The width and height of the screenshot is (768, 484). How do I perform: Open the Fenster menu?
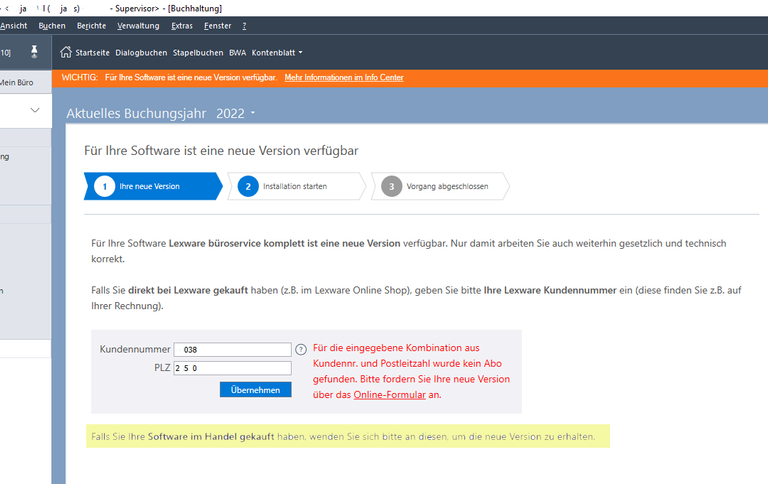217,26
